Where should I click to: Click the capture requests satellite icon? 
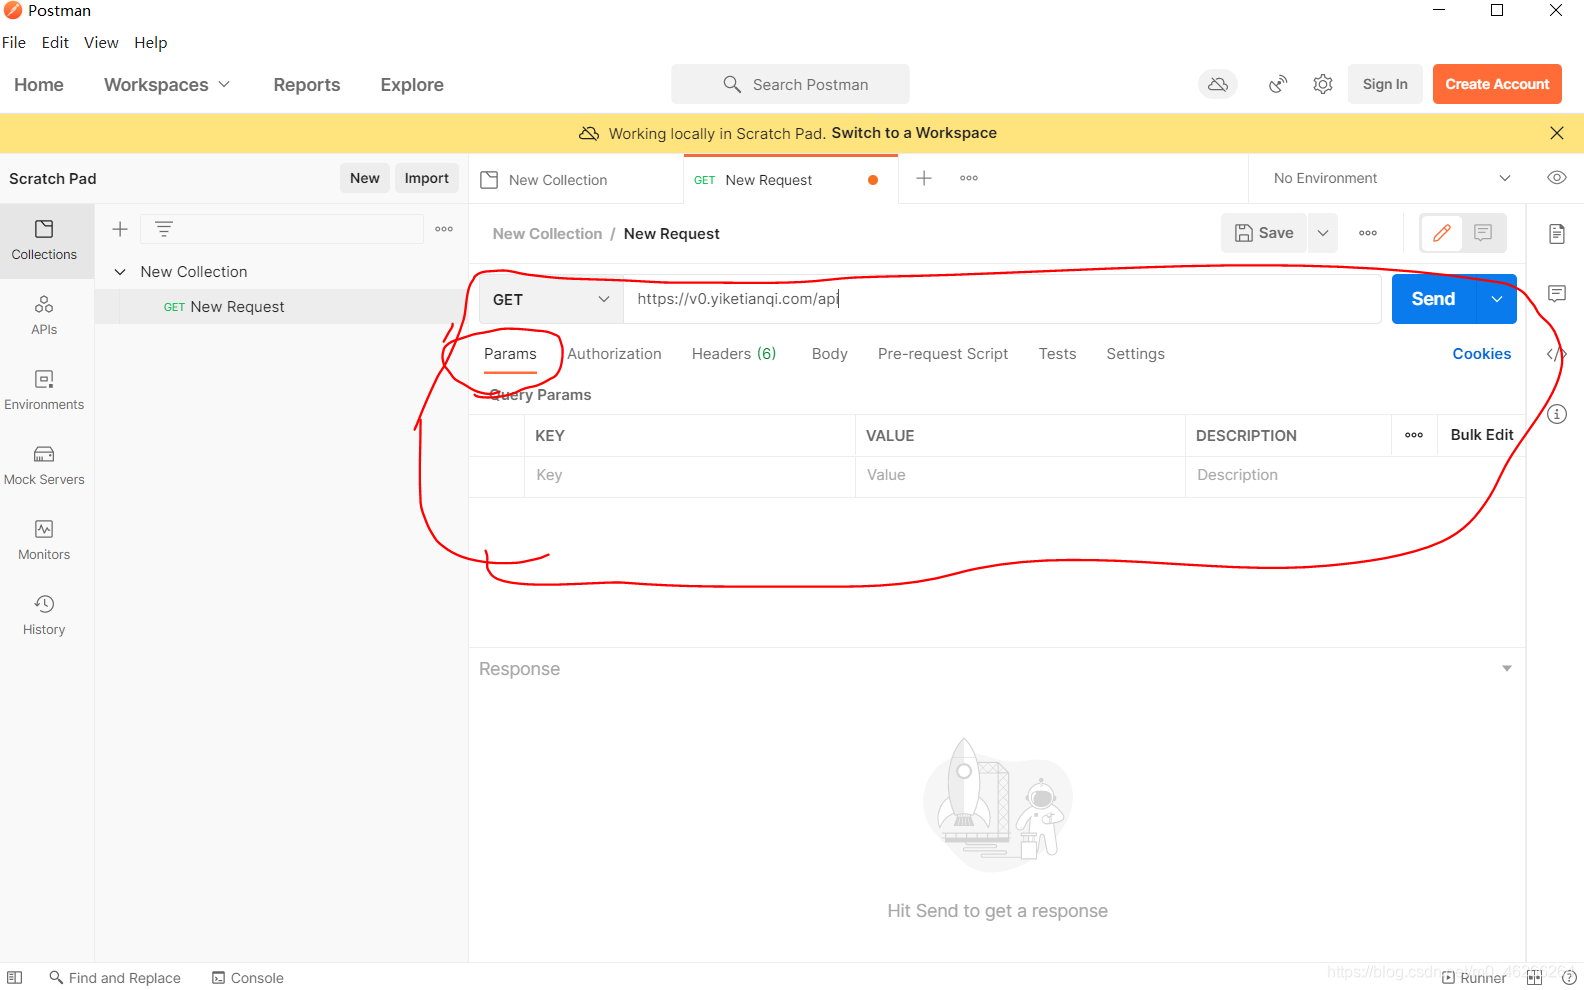(1278, 84)
